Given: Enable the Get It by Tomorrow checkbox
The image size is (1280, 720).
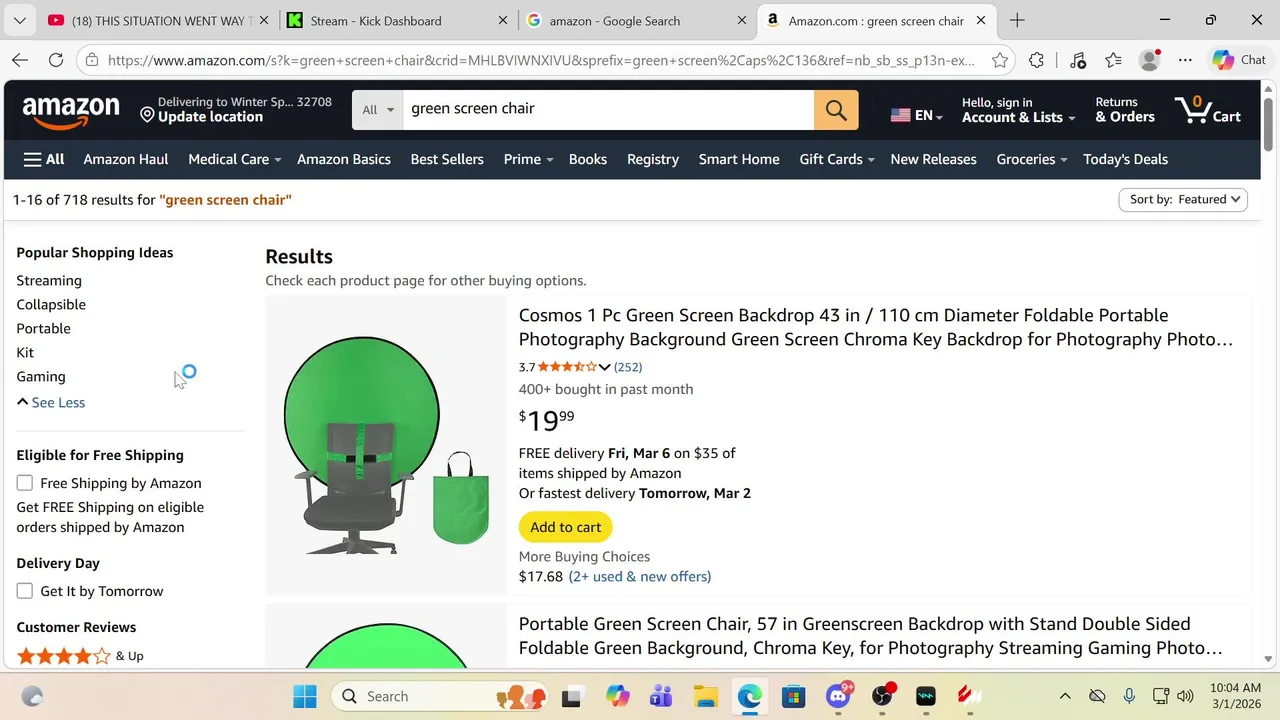Looking at the screenshot, I should [x=25, y=591].
